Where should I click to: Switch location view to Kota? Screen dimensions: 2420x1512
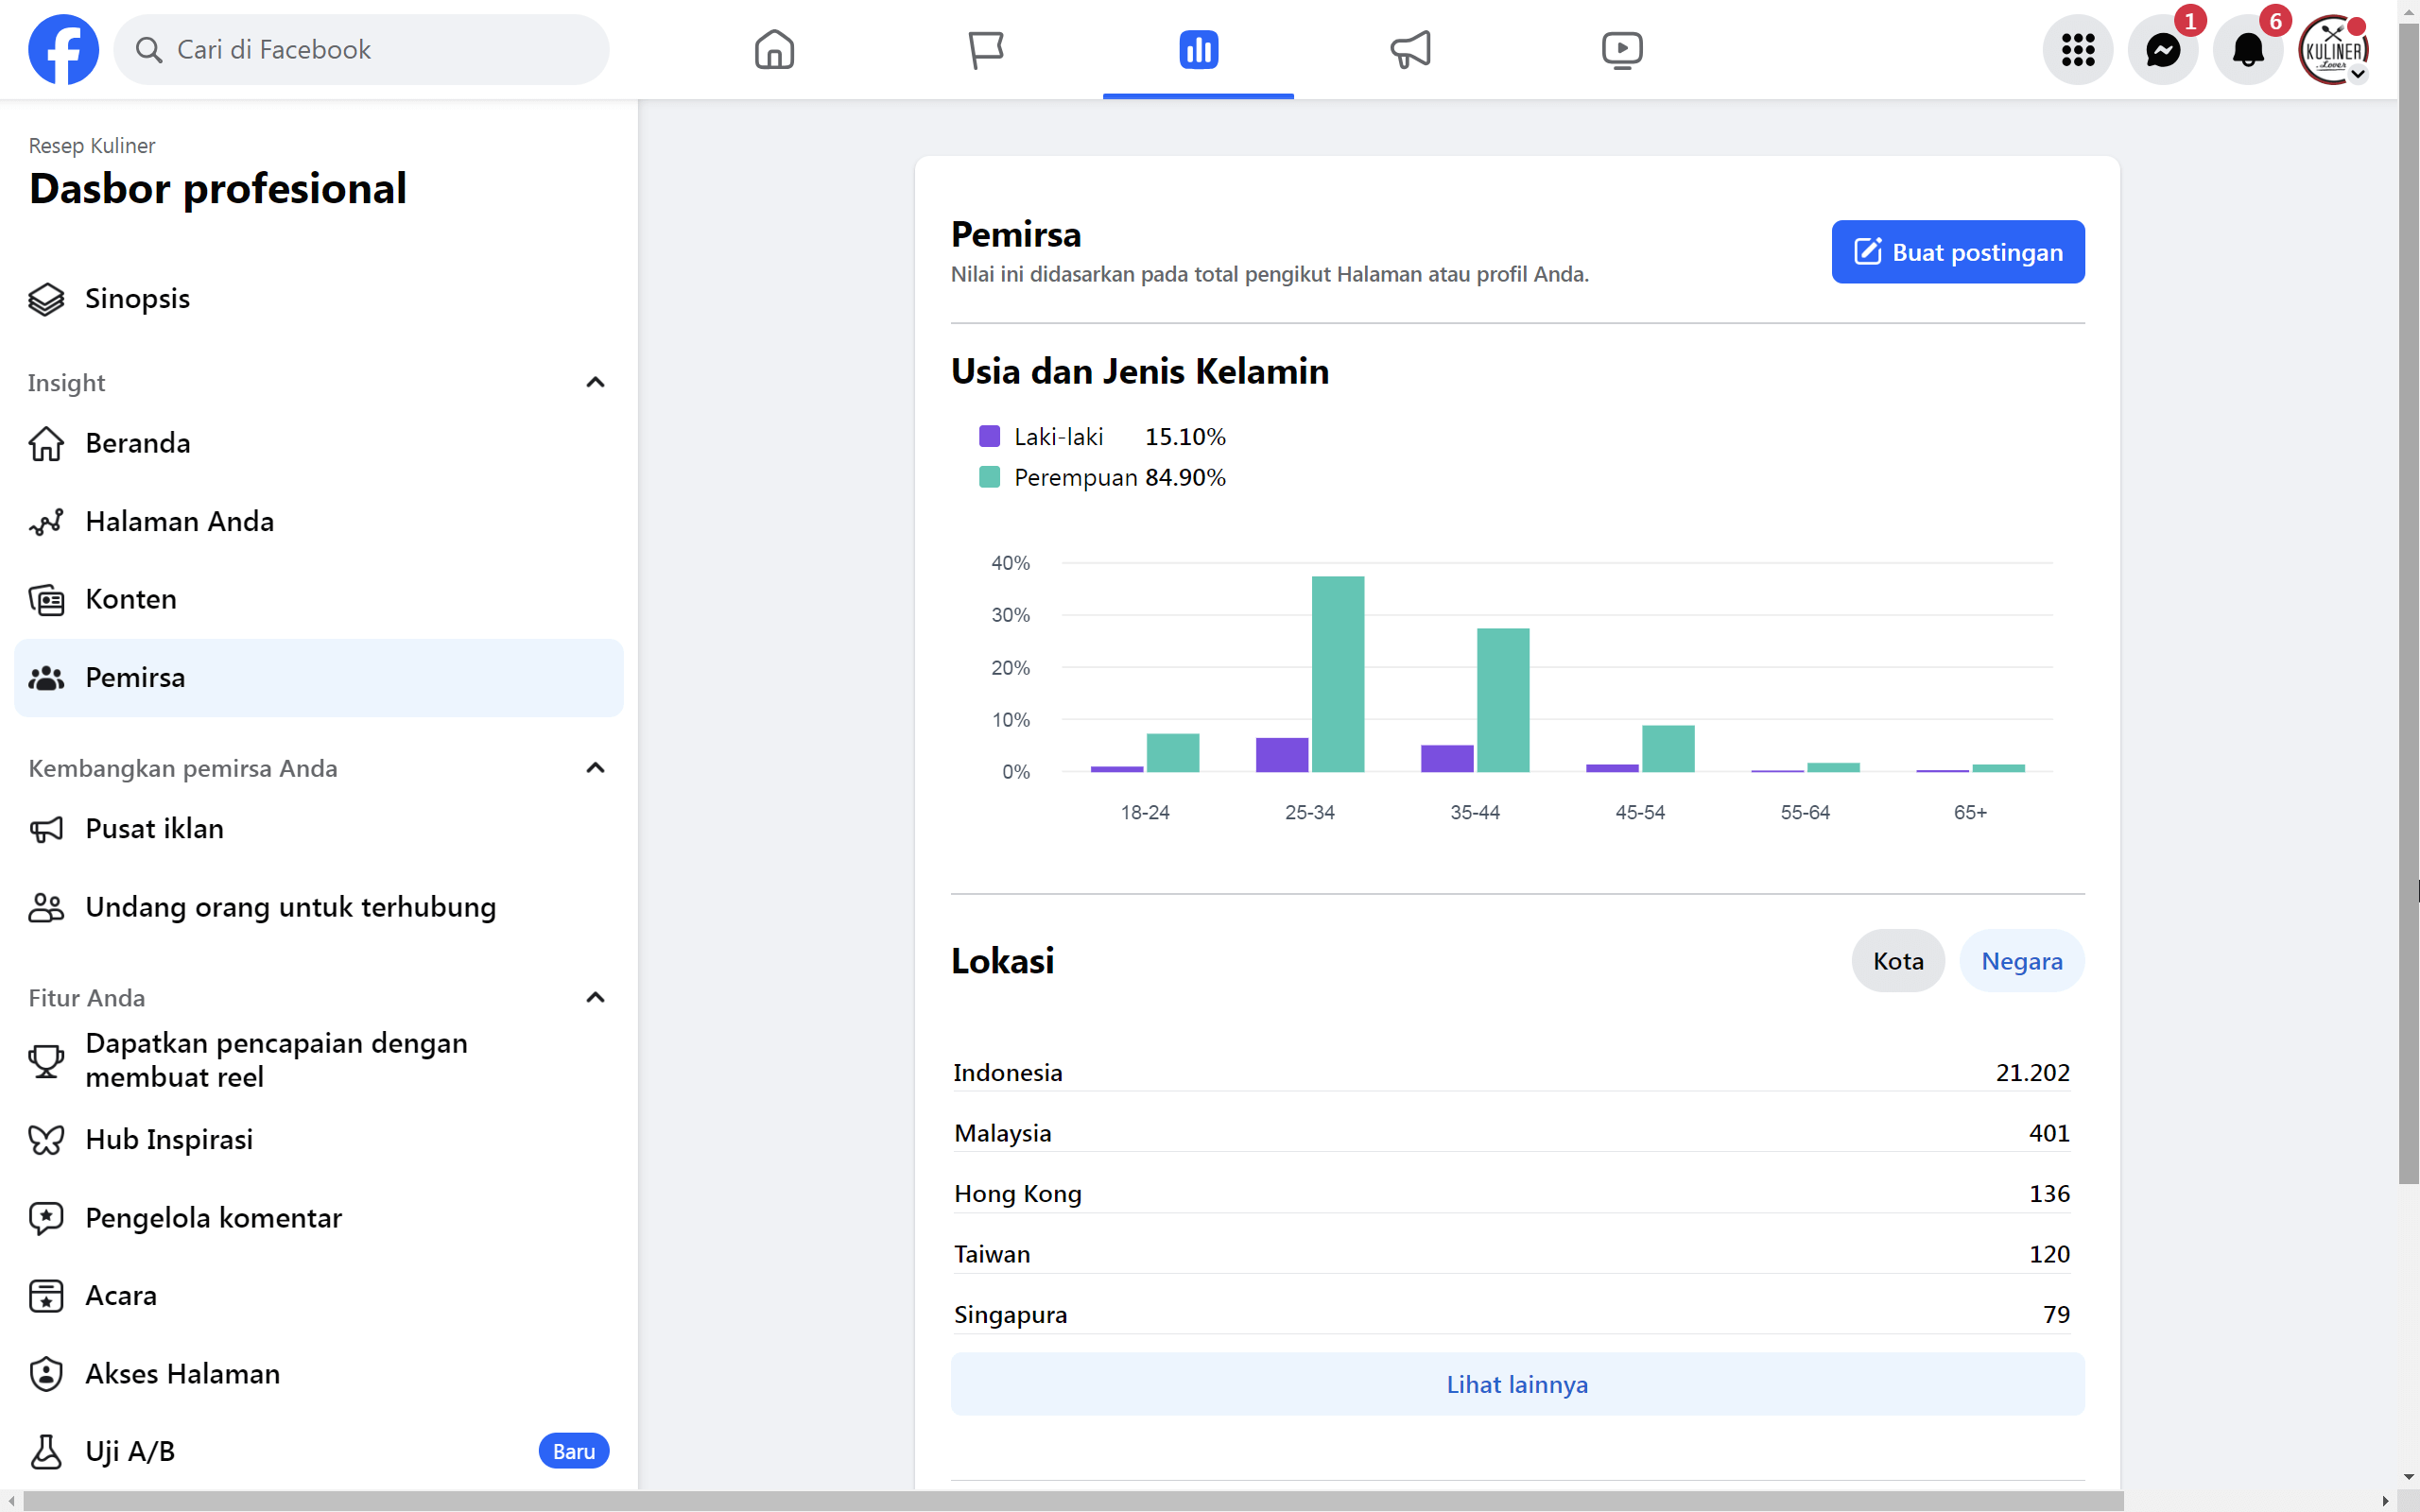pyautogui.click(x=1897, y=960)
